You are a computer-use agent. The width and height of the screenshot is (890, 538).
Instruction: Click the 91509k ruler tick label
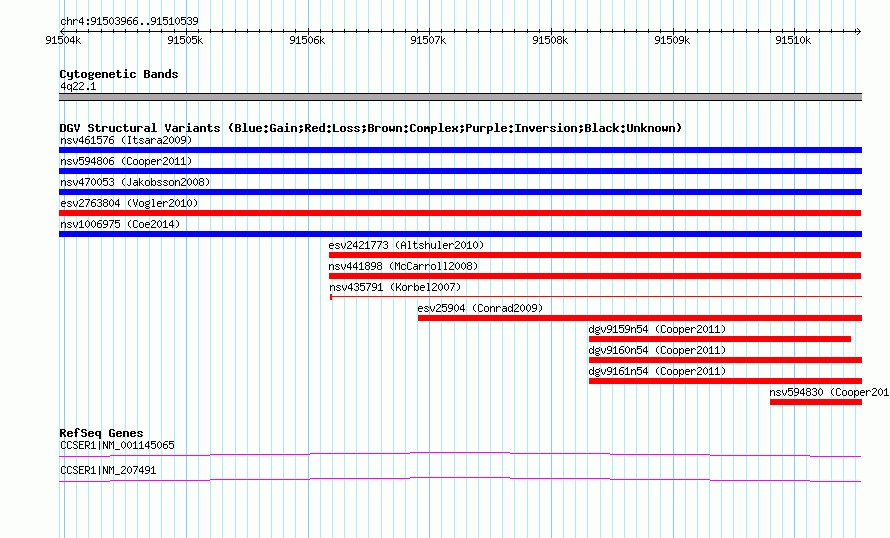pos(672,40)
